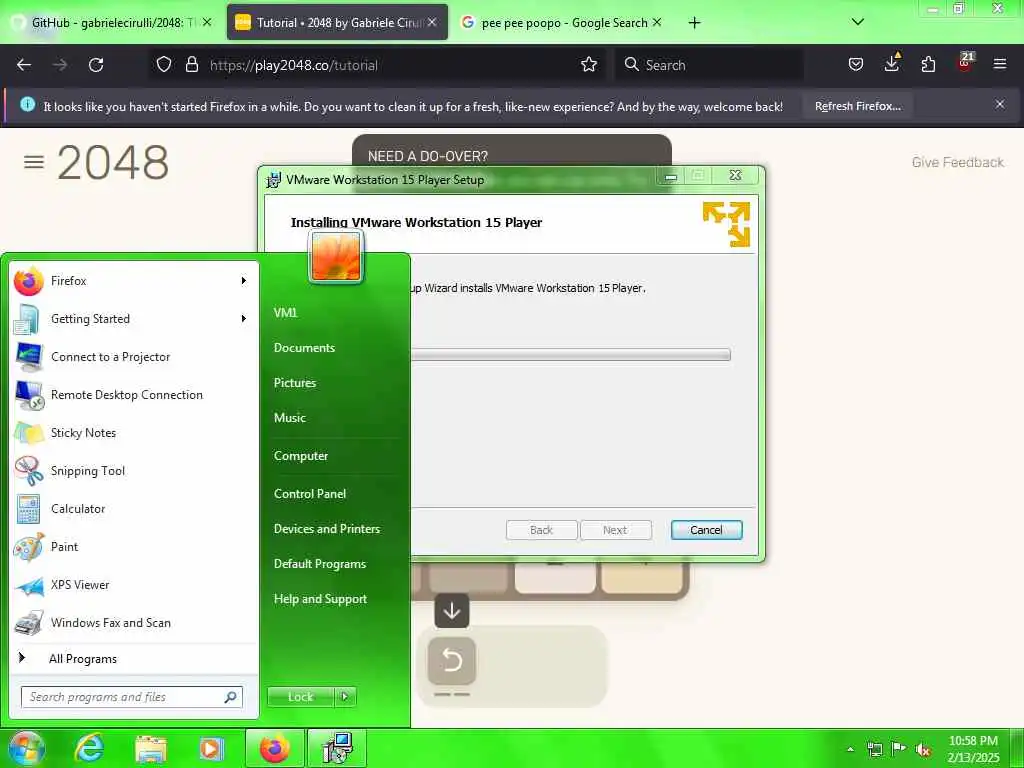The height and width of the screenshot is (768, 1024).
Task: Open Firefox application hamburger menu
Action: point(1000,64)
